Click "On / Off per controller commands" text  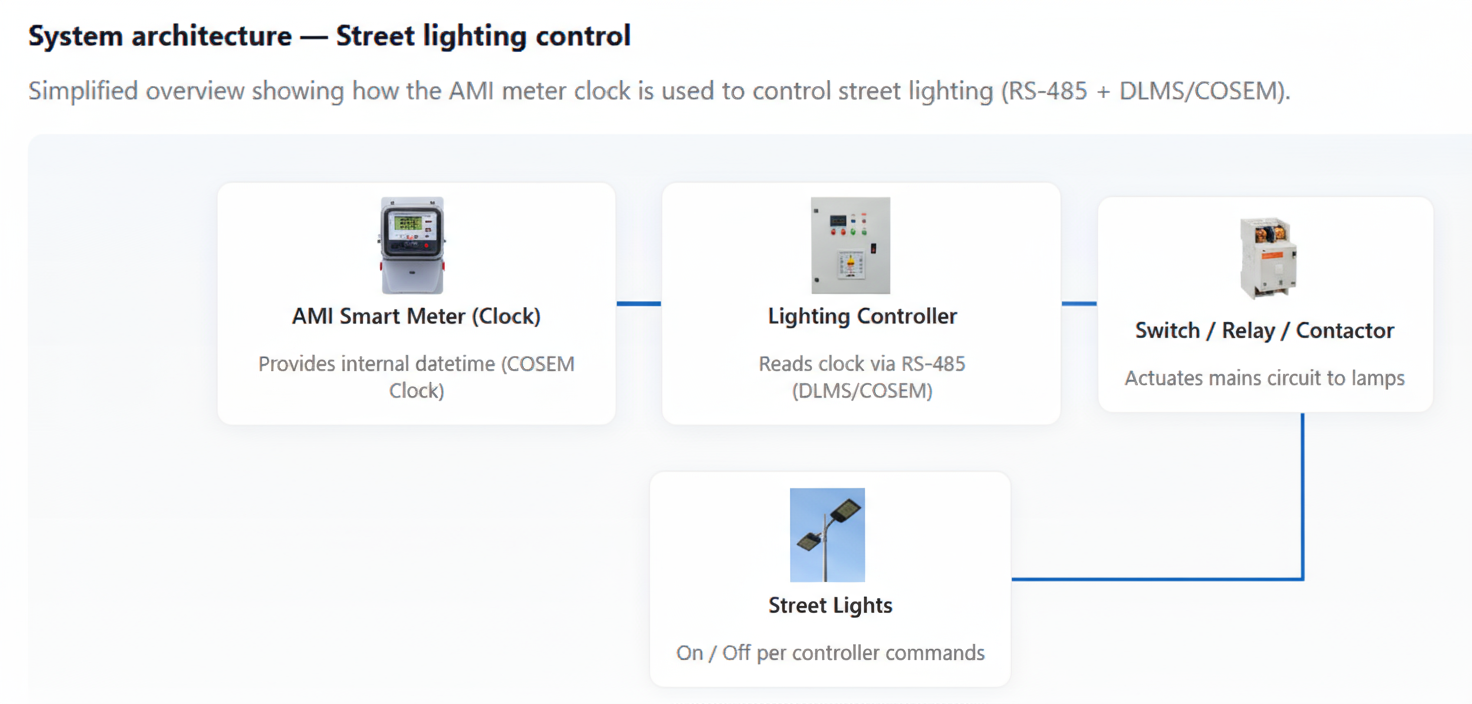[x=830, y=654]
